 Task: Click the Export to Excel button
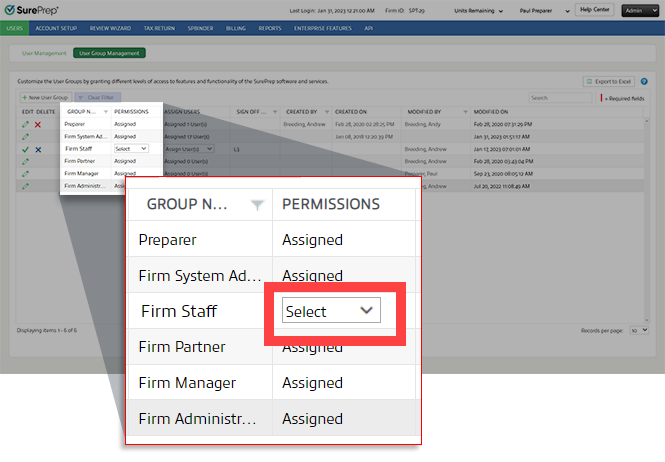click(x=609, y=81)
